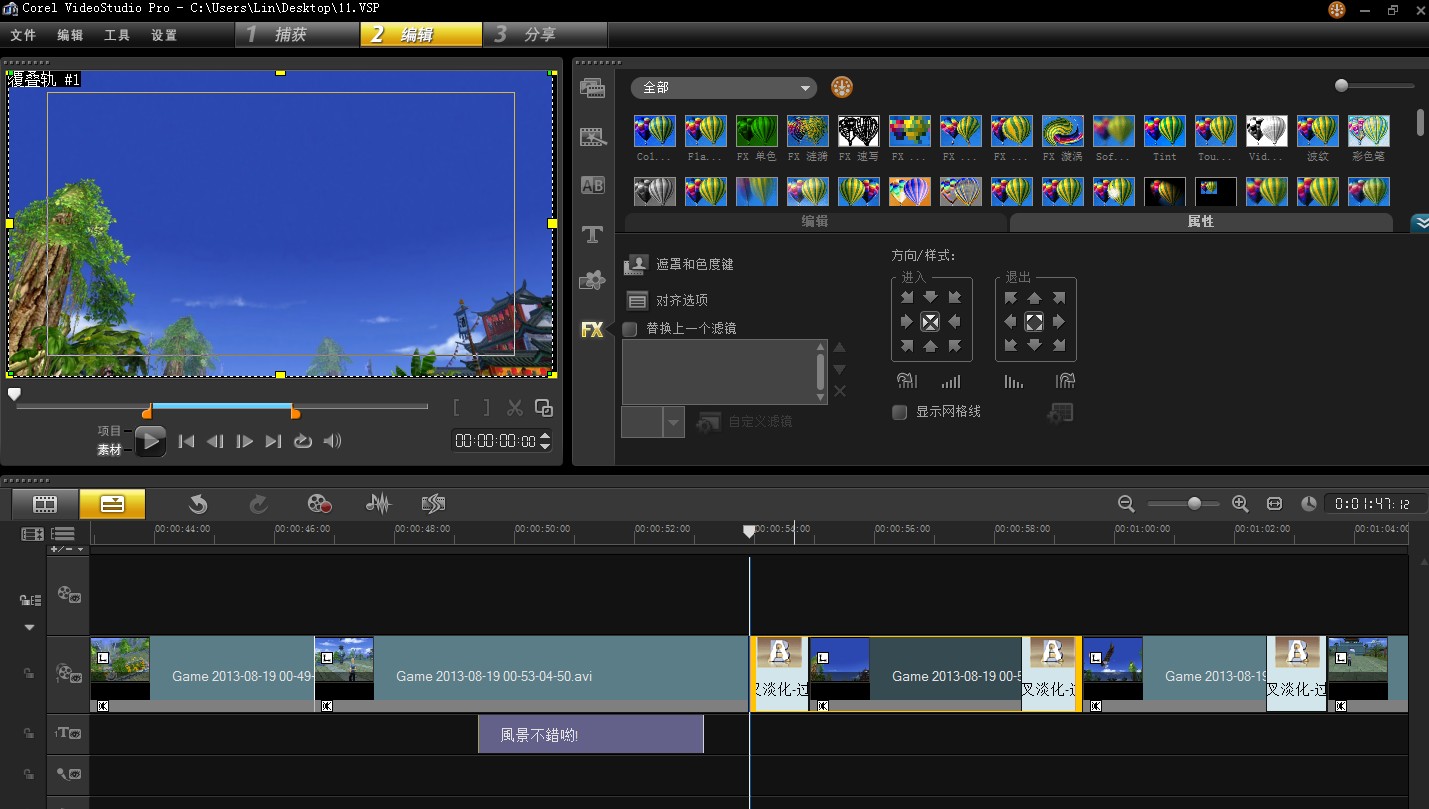The height and width of the screenshot is (809, 1429).
Task: Enable 替换上一个滤镜 checkbox
Action: click(630, 329)
